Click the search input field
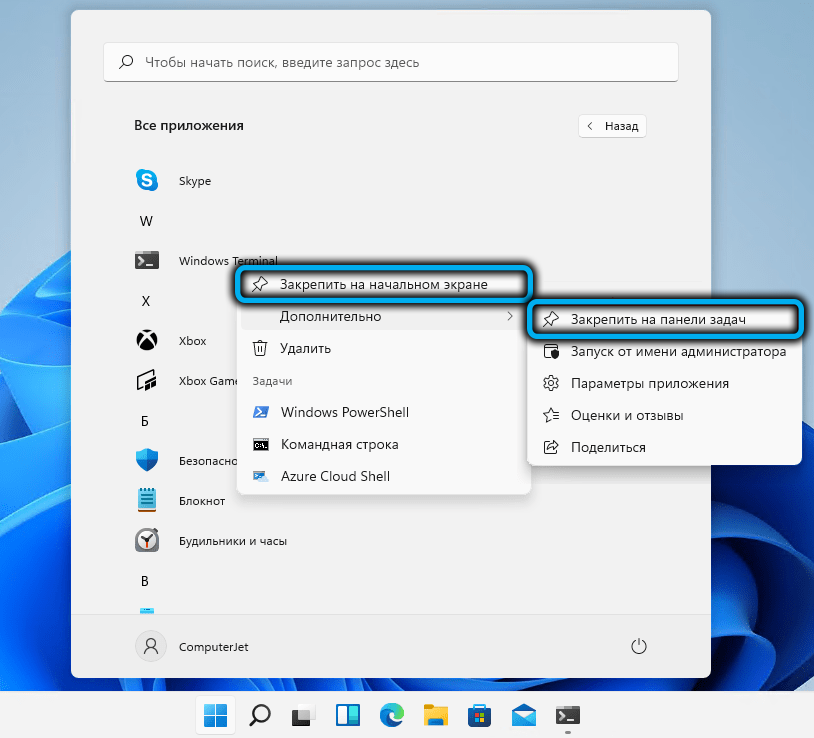 pyautogui.click(x=391, y=62)
